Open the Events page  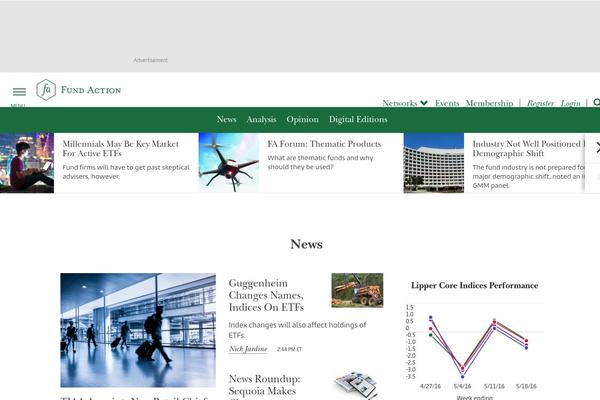pyautogui.click(x=447, y=103)
